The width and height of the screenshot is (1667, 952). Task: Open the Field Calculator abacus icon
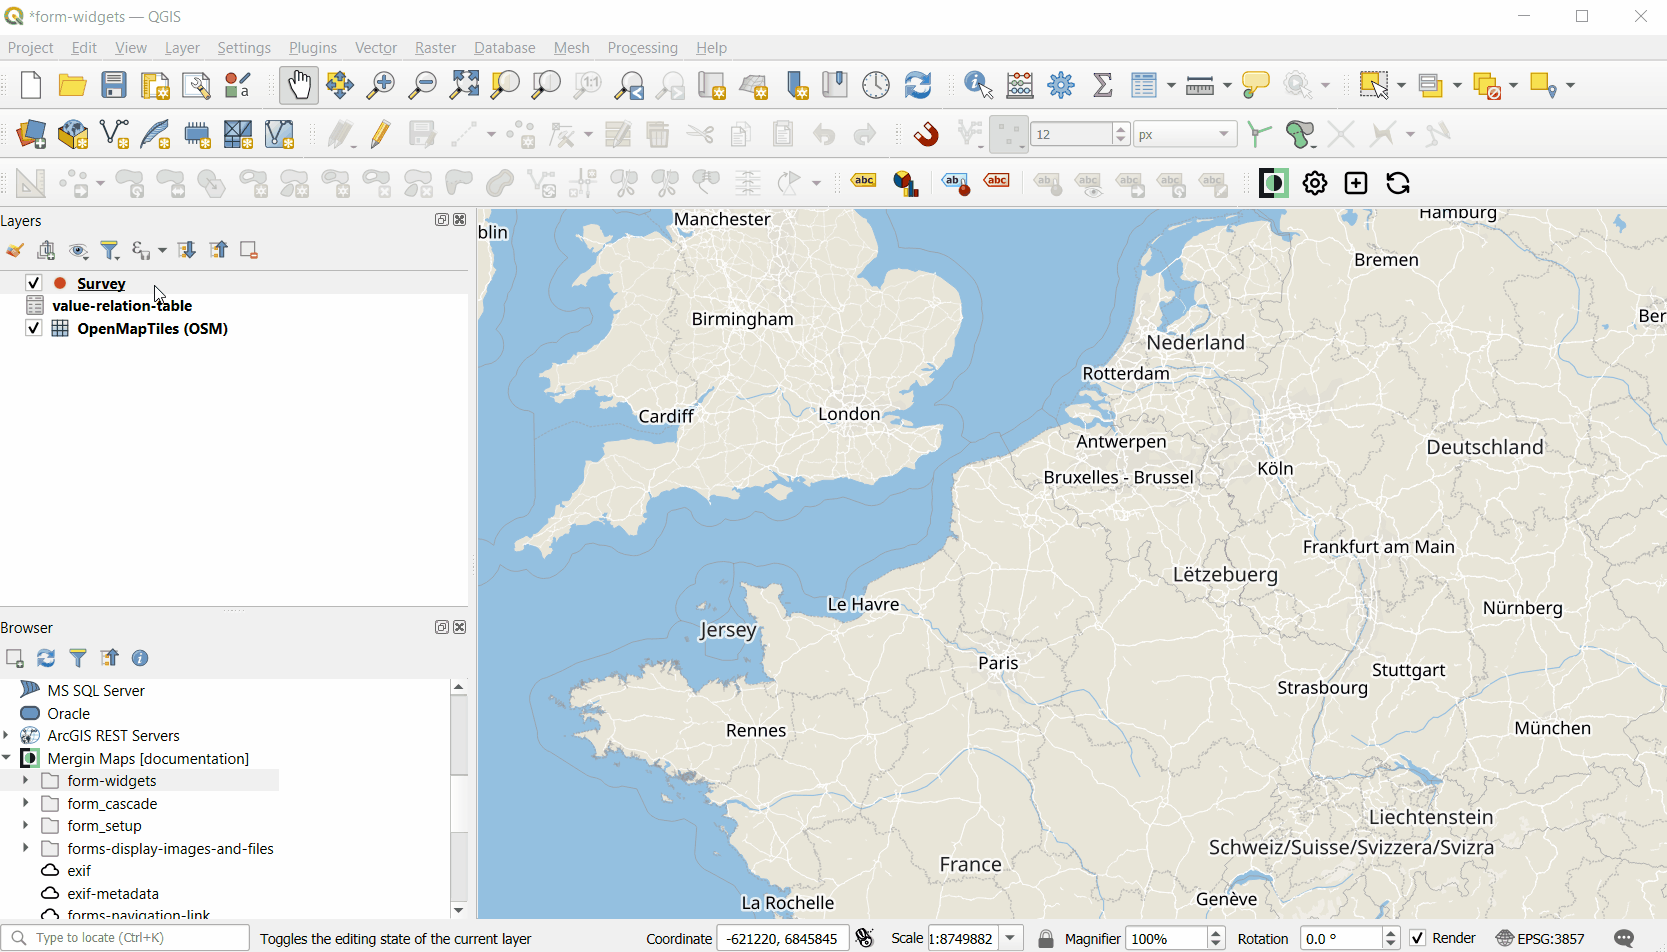pyautogui.click(x=1020, y=86)
